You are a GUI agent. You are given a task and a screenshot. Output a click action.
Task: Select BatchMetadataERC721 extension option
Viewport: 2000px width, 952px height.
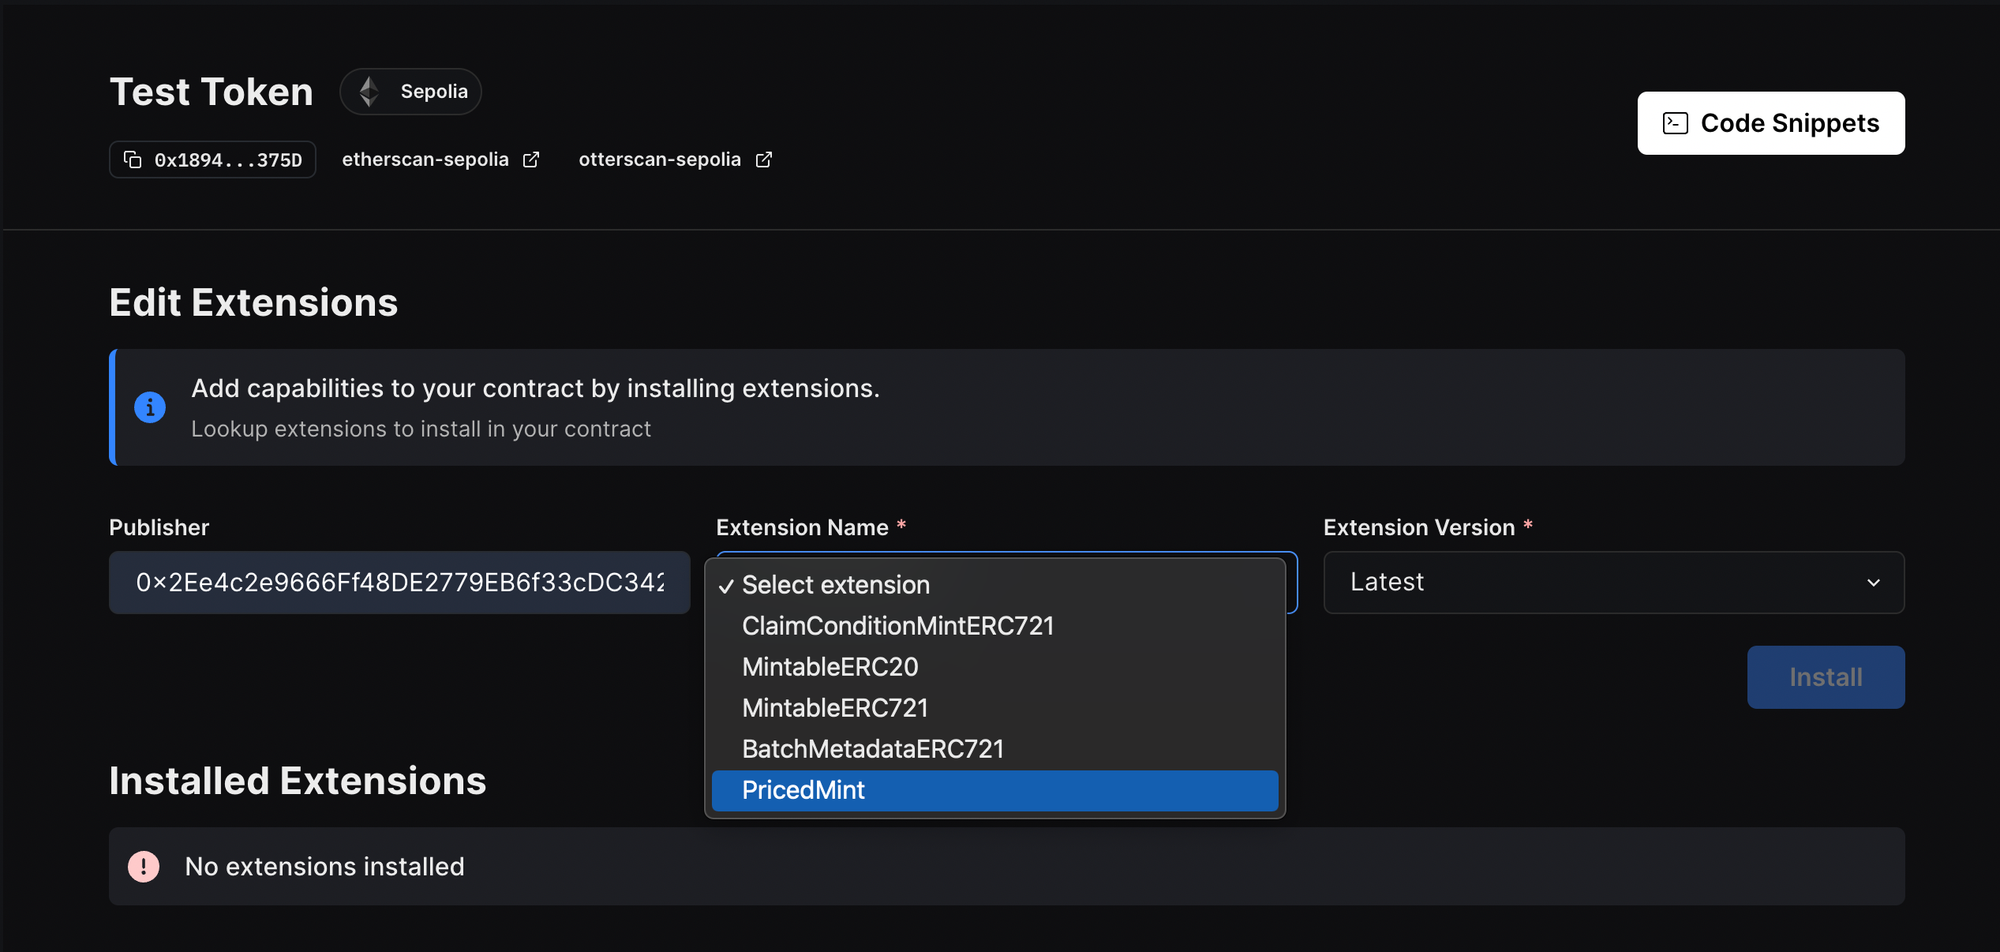pyautogui.click(x=873, y=749)
